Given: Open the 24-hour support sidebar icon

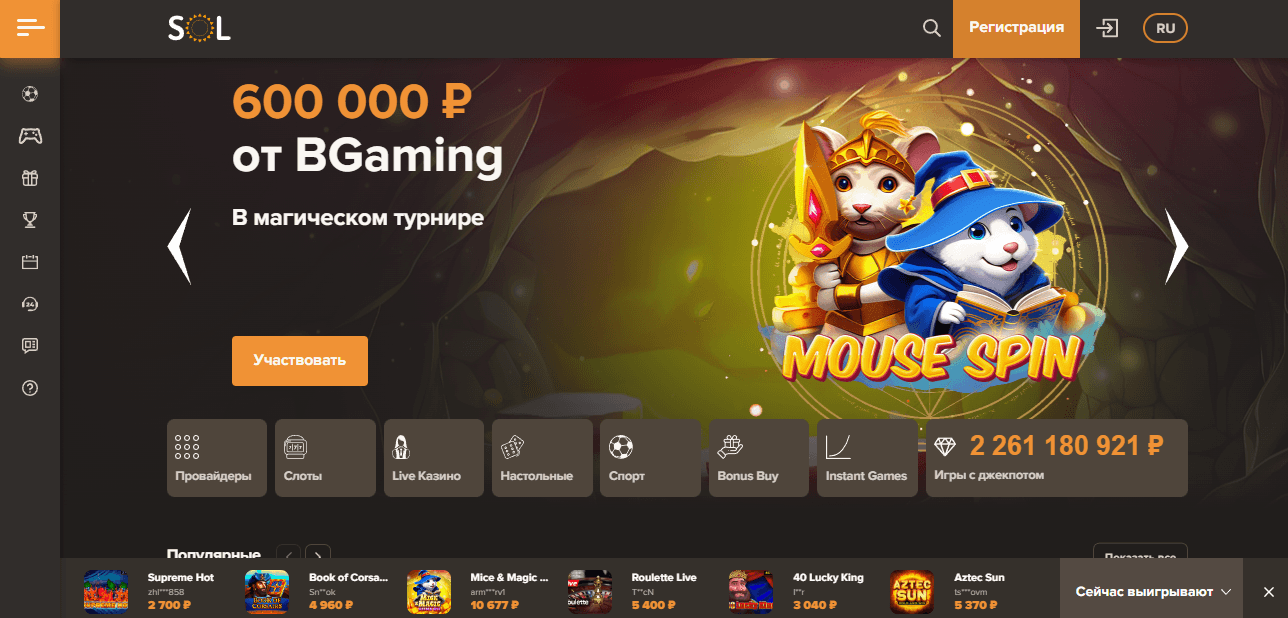Looking at the screenshot, I should pos(30,304).
